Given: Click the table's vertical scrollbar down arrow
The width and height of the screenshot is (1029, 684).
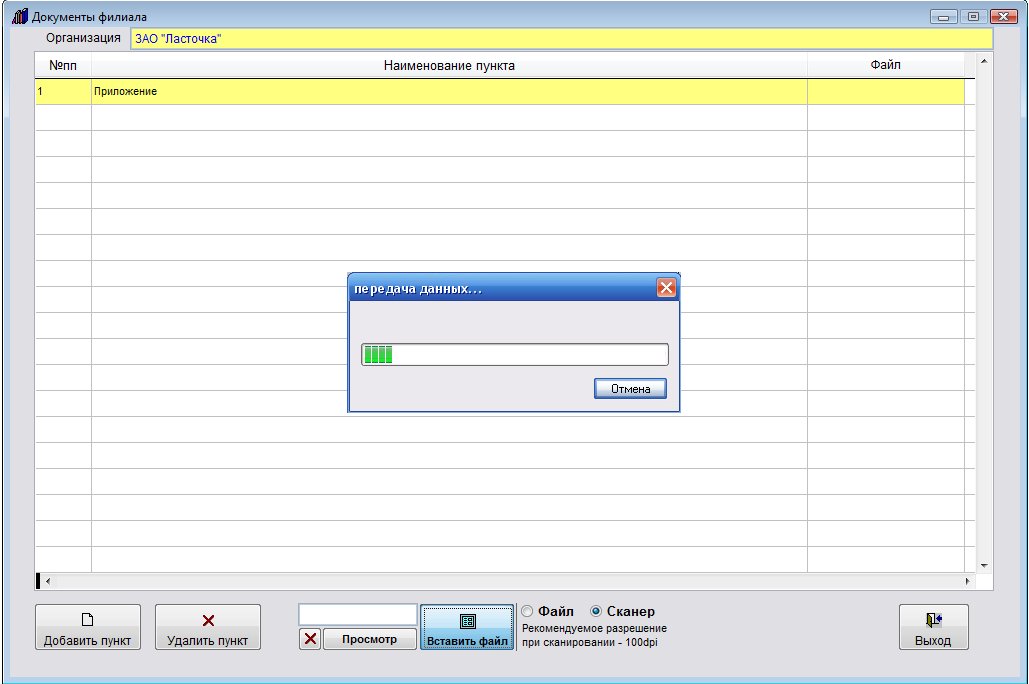Looking at the screenshot, I should 984,565.
